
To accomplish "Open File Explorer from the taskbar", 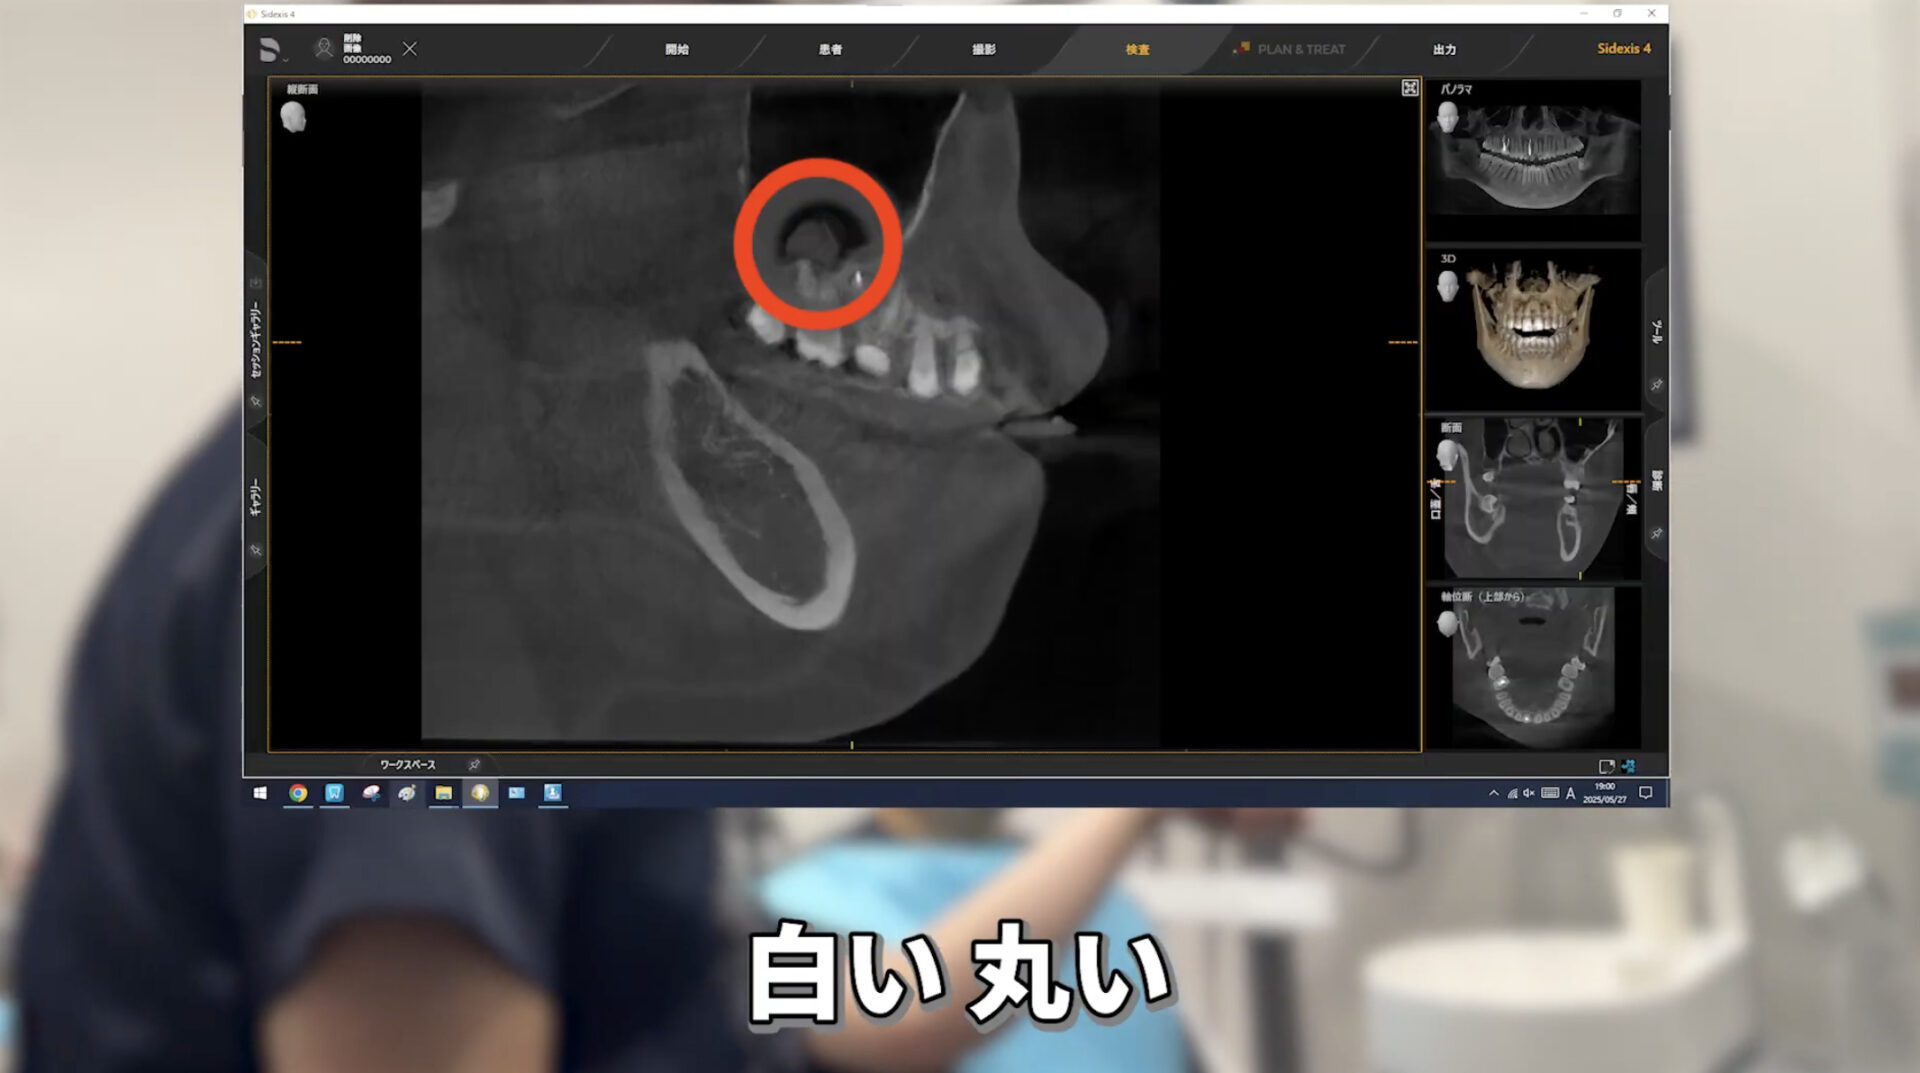I will click(x=443, y=793).
